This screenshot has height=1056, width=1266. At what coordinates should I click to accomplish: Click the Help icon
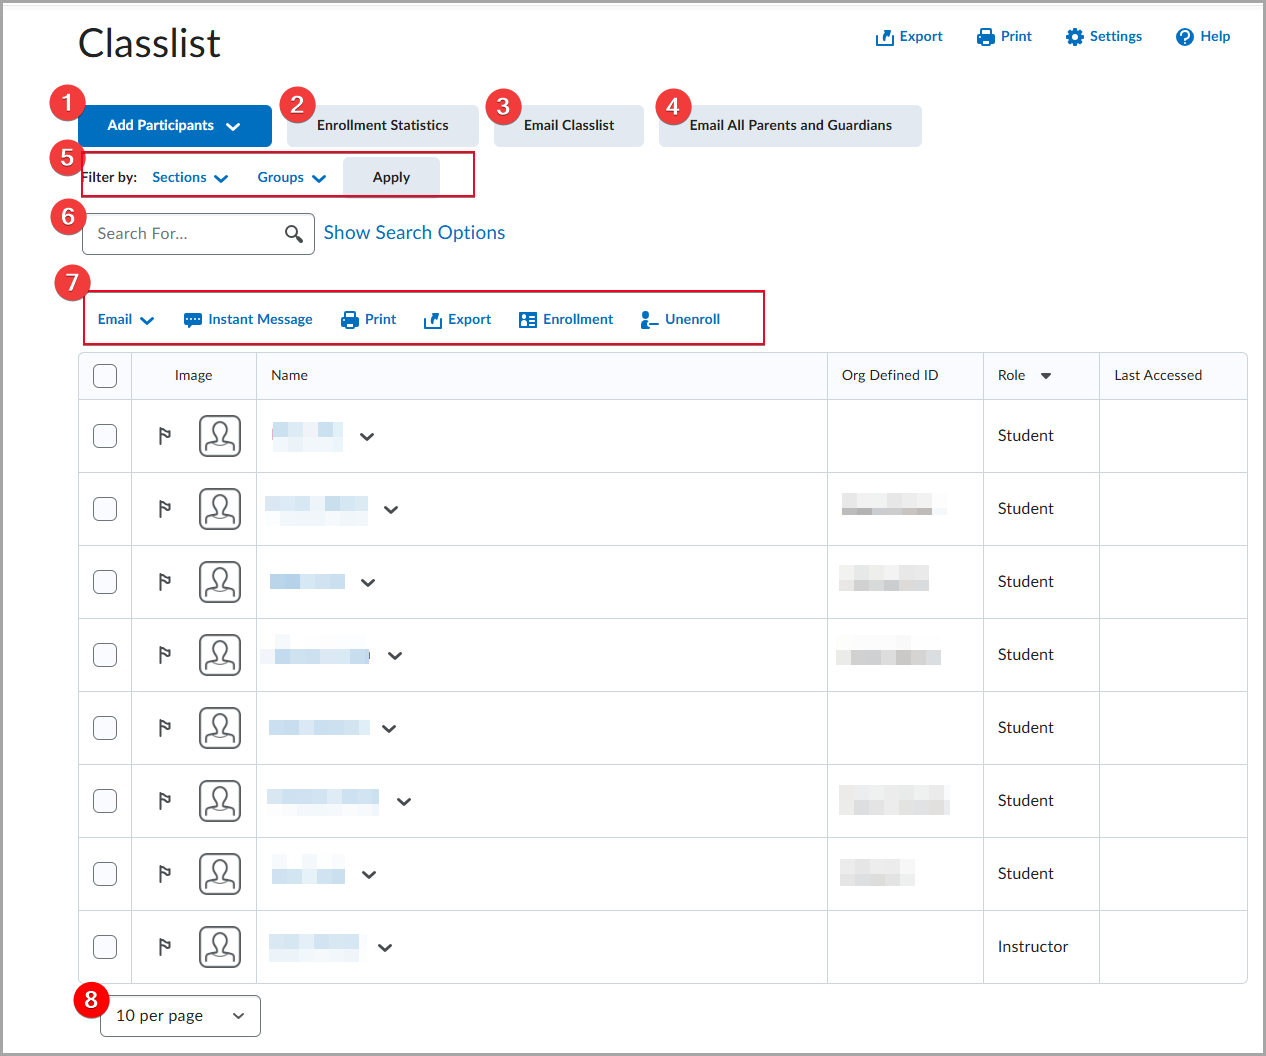1202,36
